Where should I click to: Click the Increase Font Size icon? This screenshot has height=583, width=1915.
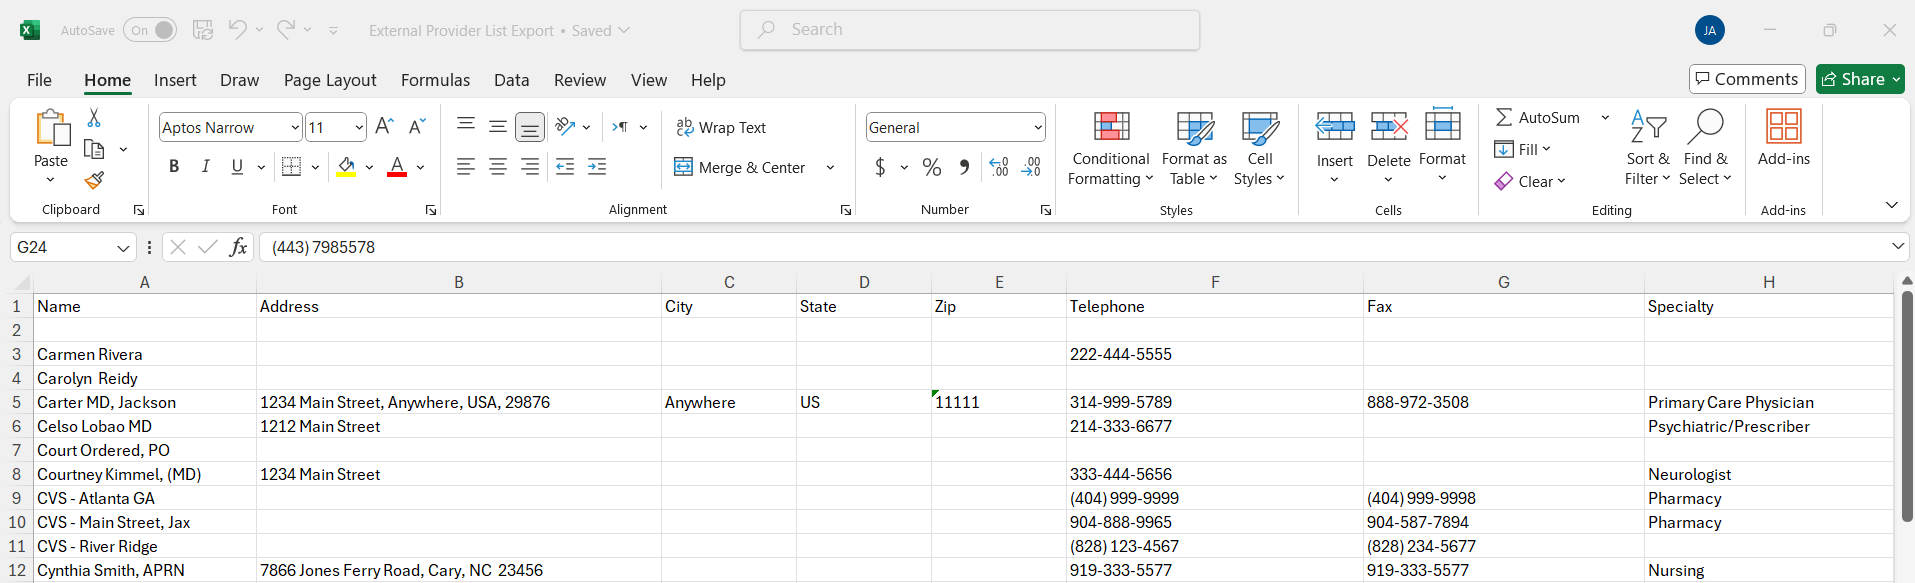click(x=384, y=127)
